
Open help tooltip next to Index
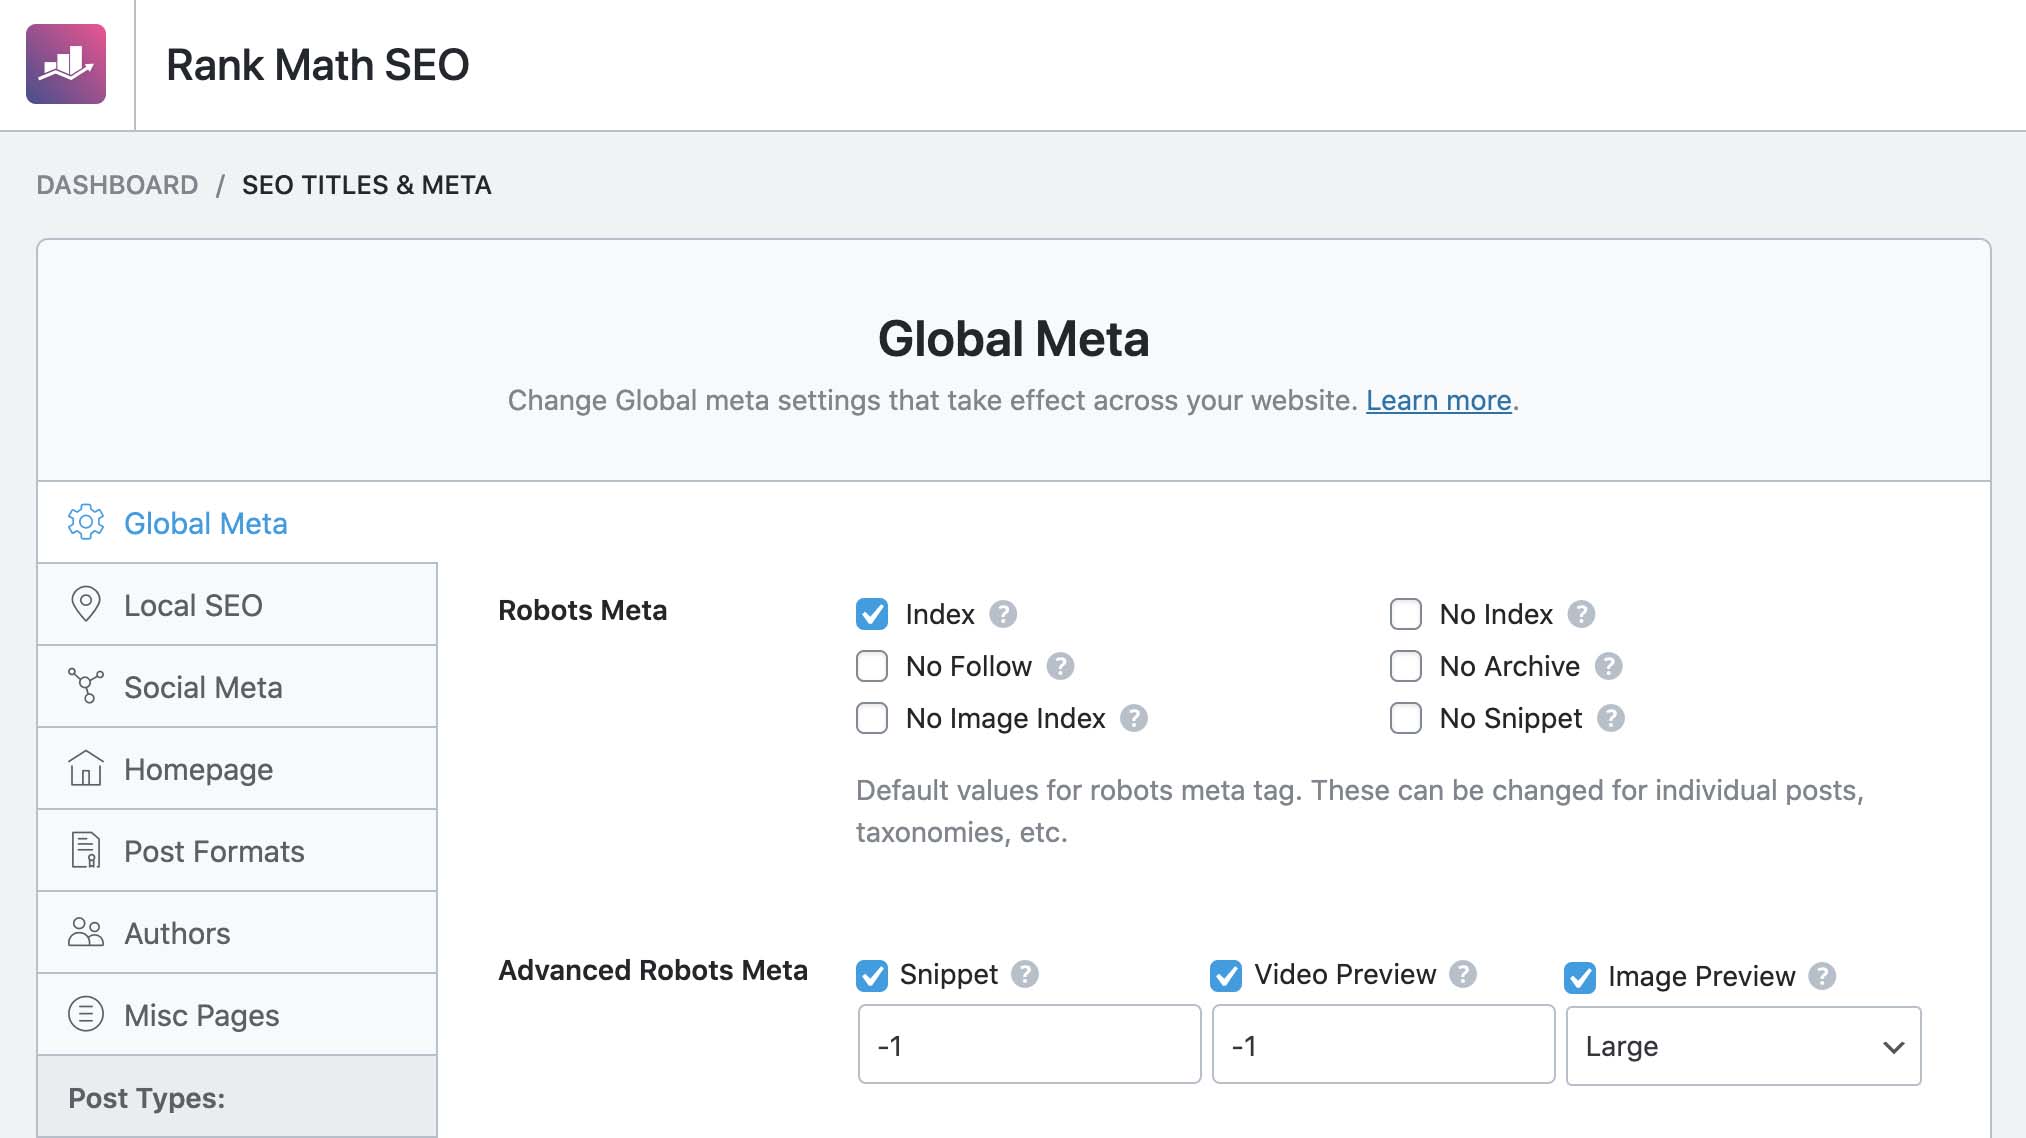(1003, 614)
